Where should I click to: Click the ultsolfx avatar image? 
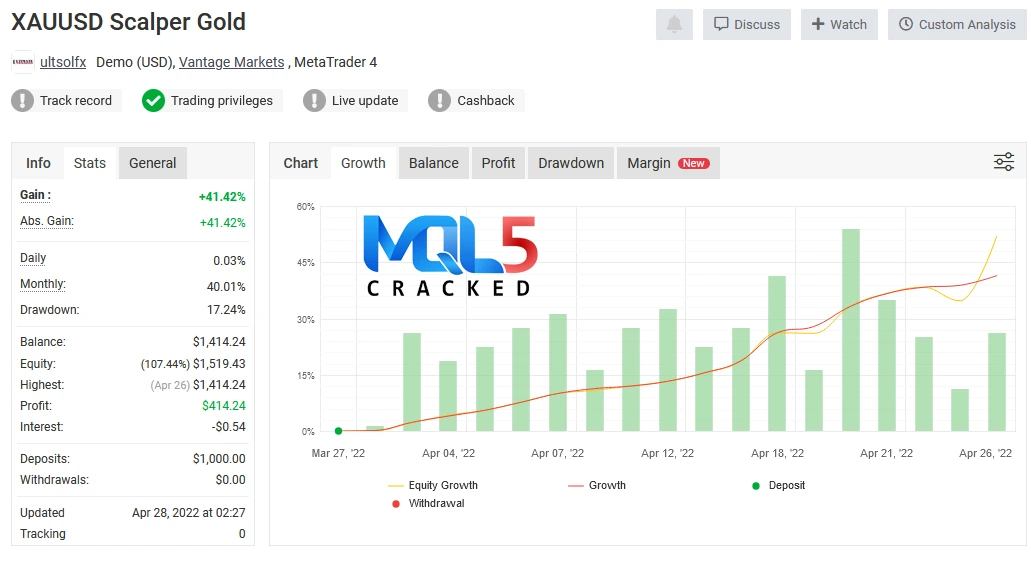[23, 62]
